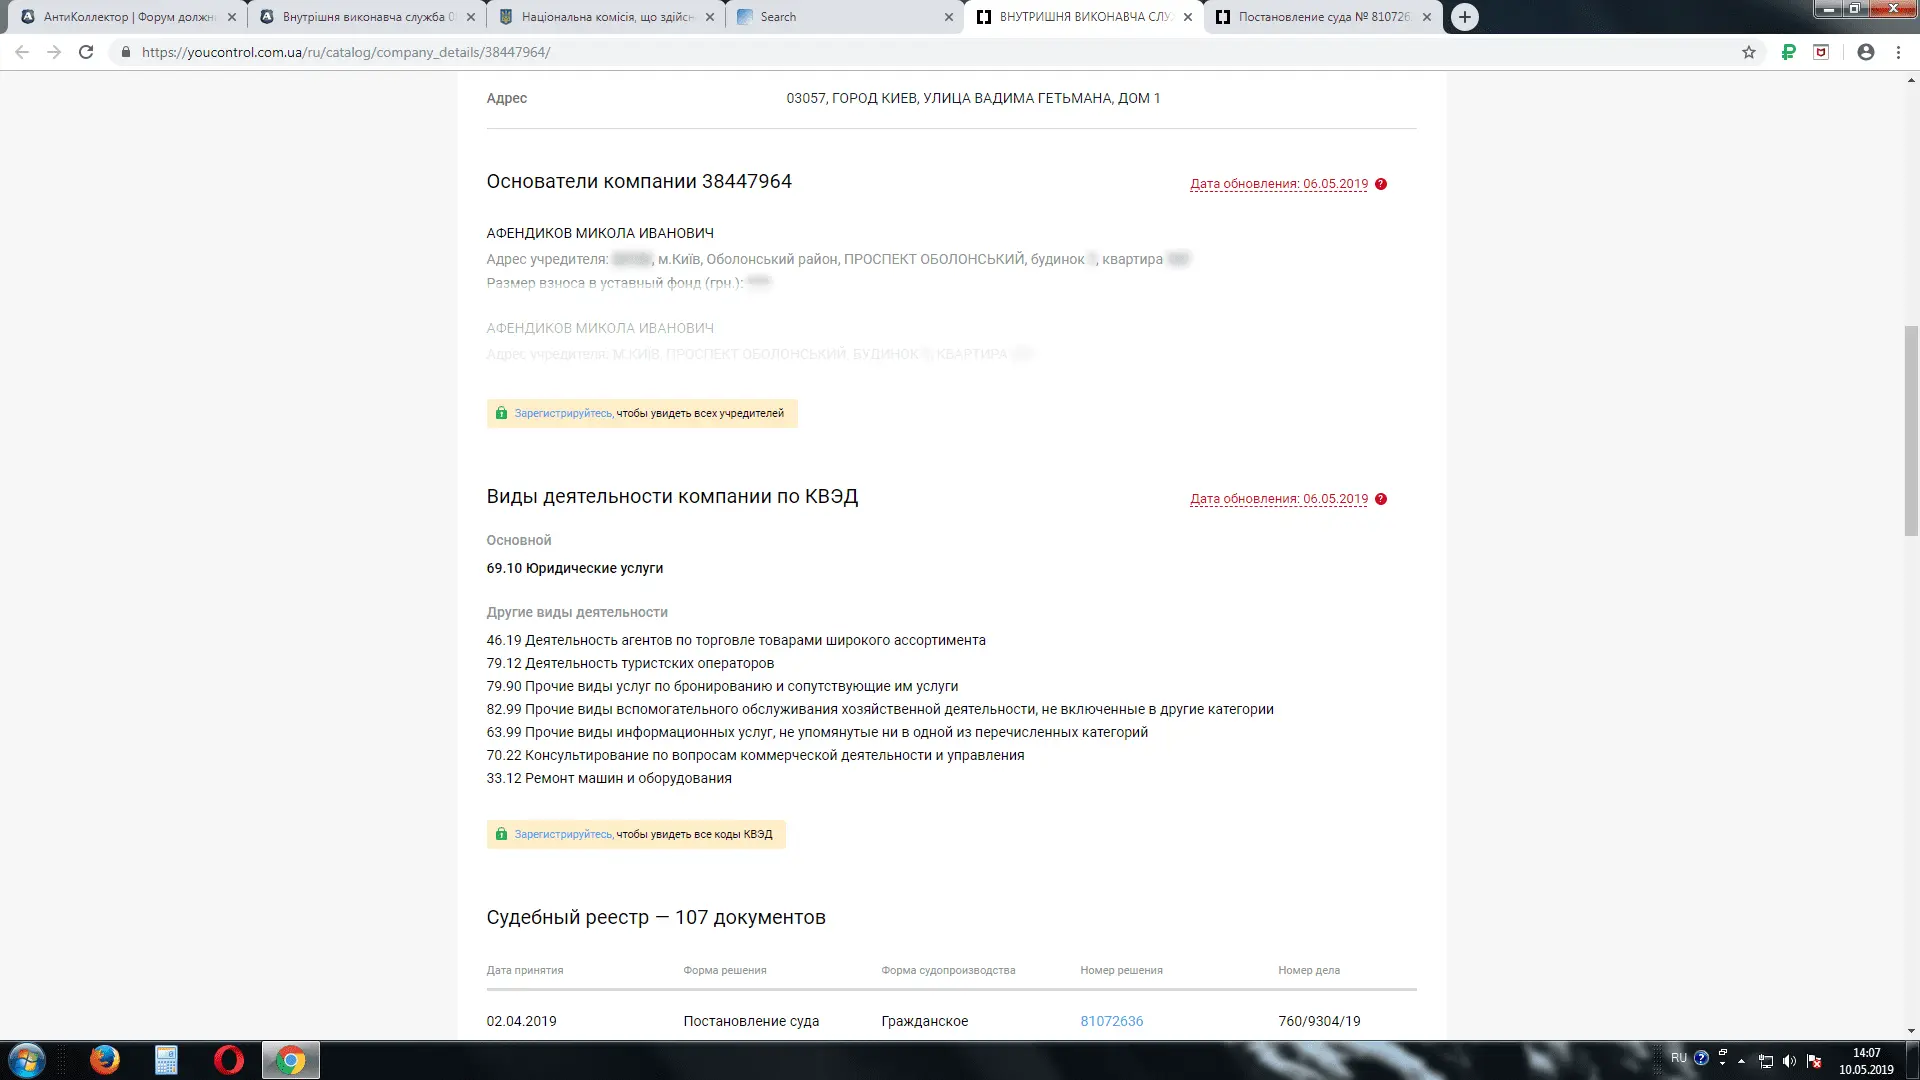Image resolution: width=1920 pixels, height=1080 pixels.
Task: Open the Chrome profile avatar icon
Action: pos(1866,52)
